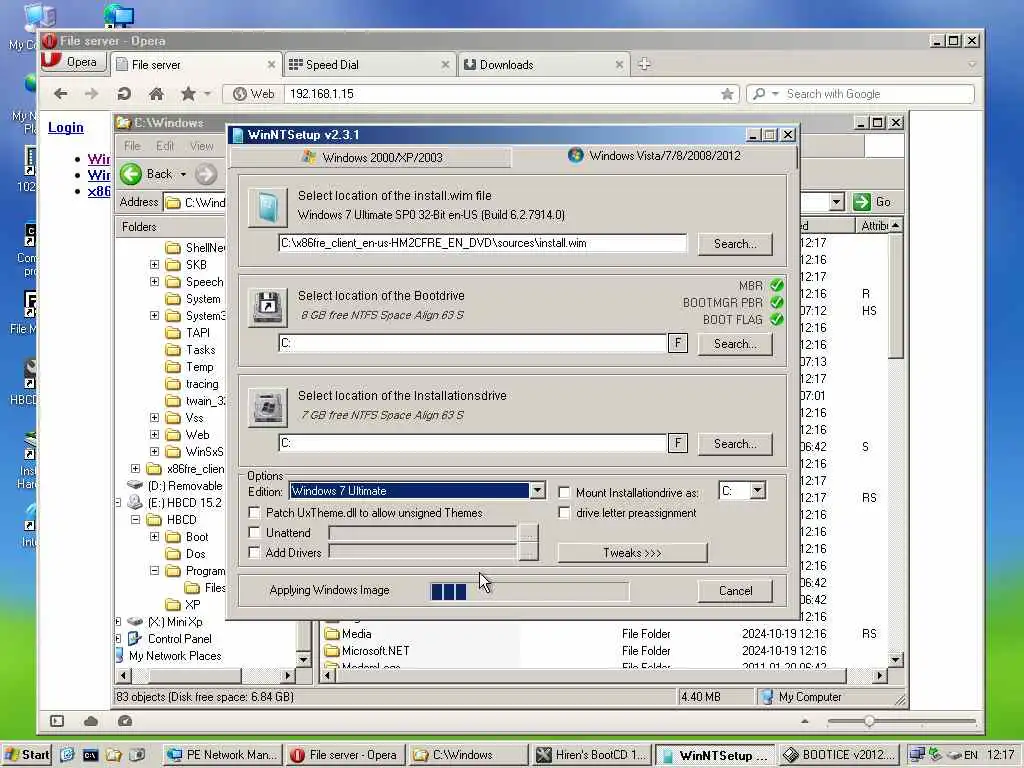Open the Opera menu button
Image resolution: width=1024 pixels, height=768 pixels.
[73, 62]
